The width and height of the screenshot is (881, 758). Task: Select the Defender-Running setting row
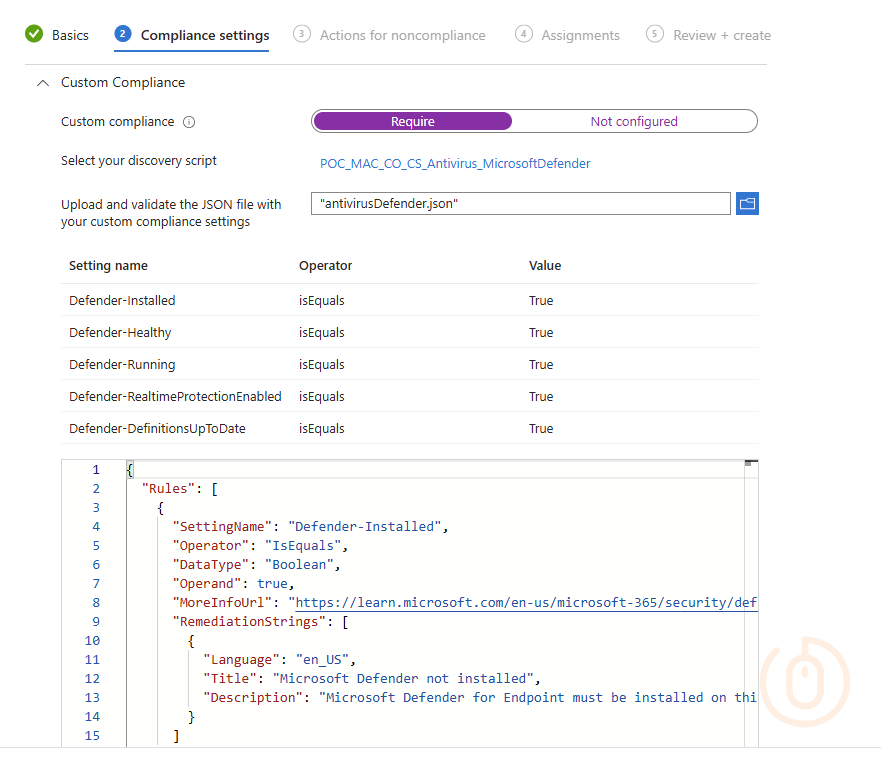click(x=410, y=364)
